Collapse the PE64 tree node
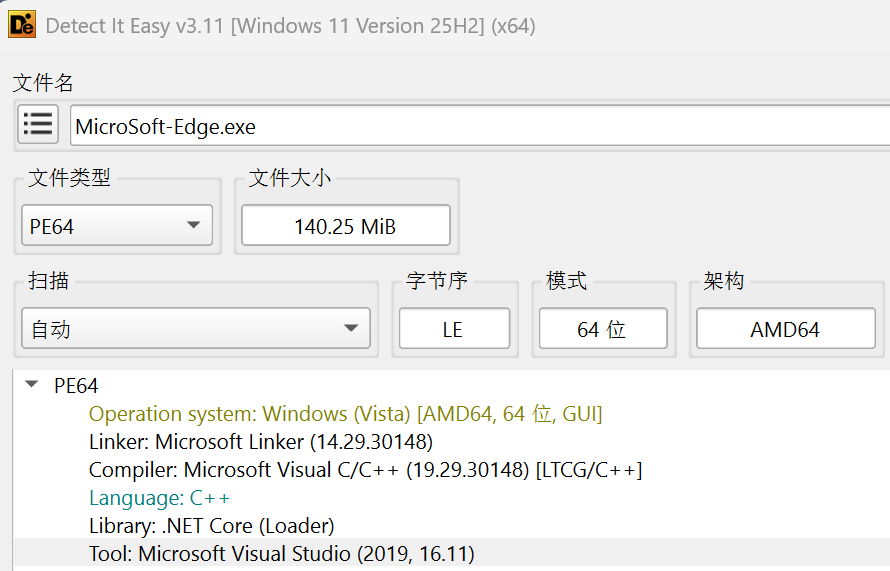Viewport: 890px width, 571px height. click(32, 385)
